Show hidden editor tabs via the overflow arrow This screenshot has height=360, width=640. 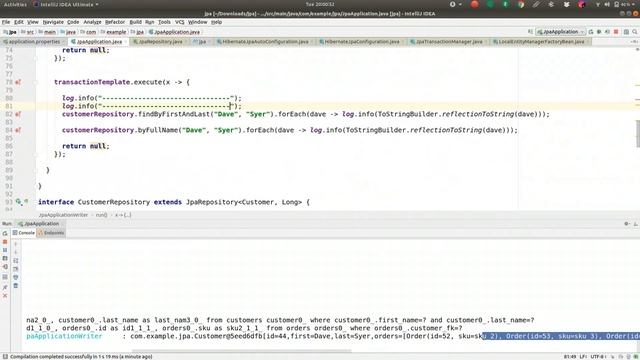[x=635, y=42]
